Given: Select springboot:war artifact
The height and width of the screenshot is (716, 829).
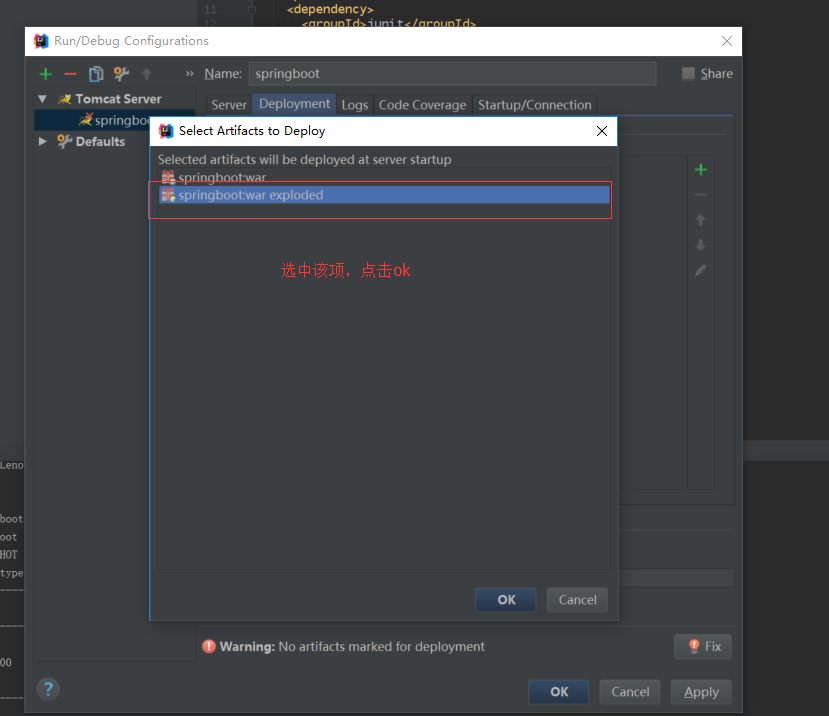Looking at the screenshot, I should 385,177.
